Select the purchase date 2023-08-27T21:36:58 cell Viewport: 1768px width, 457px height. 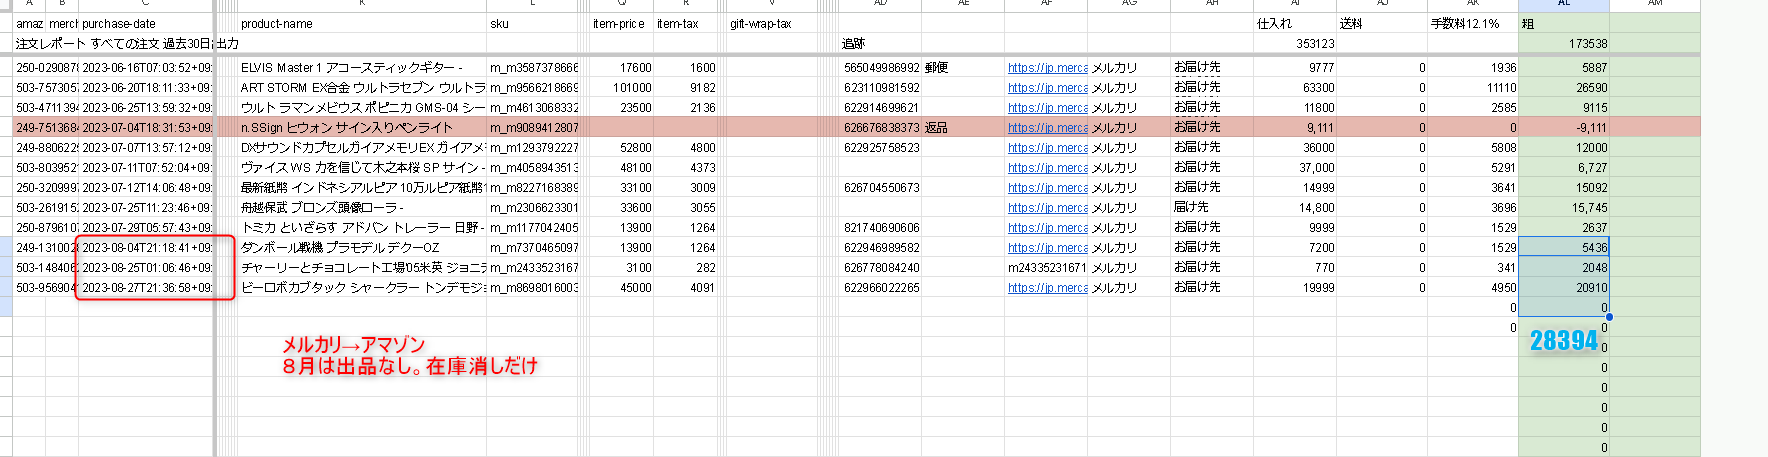click(146, 288)
